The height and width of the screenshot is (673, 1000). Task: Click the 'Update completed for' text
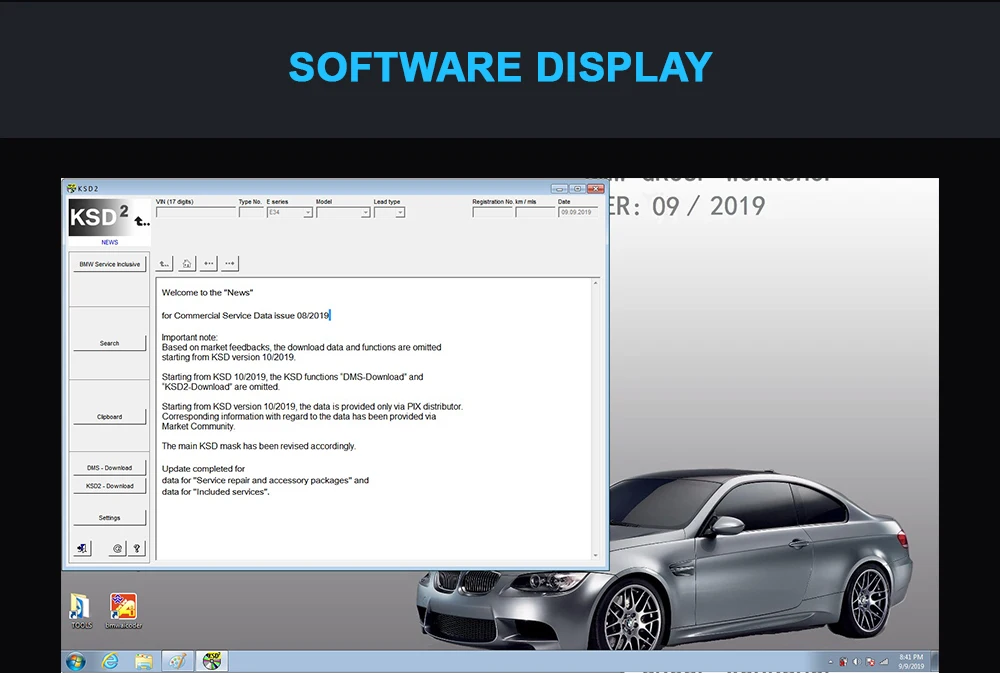[203, 469]
